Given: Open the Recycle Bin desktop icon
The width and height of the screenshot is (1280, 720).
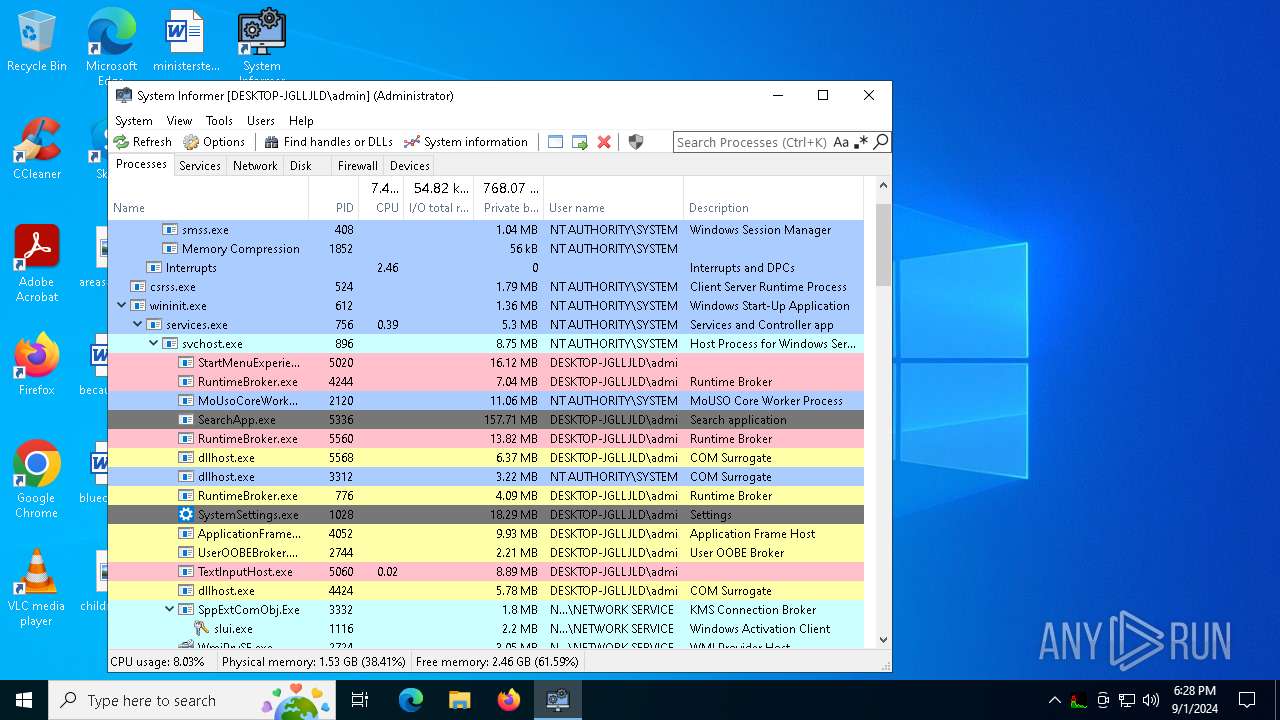Looking at the screenshot, I should point(37,42).
